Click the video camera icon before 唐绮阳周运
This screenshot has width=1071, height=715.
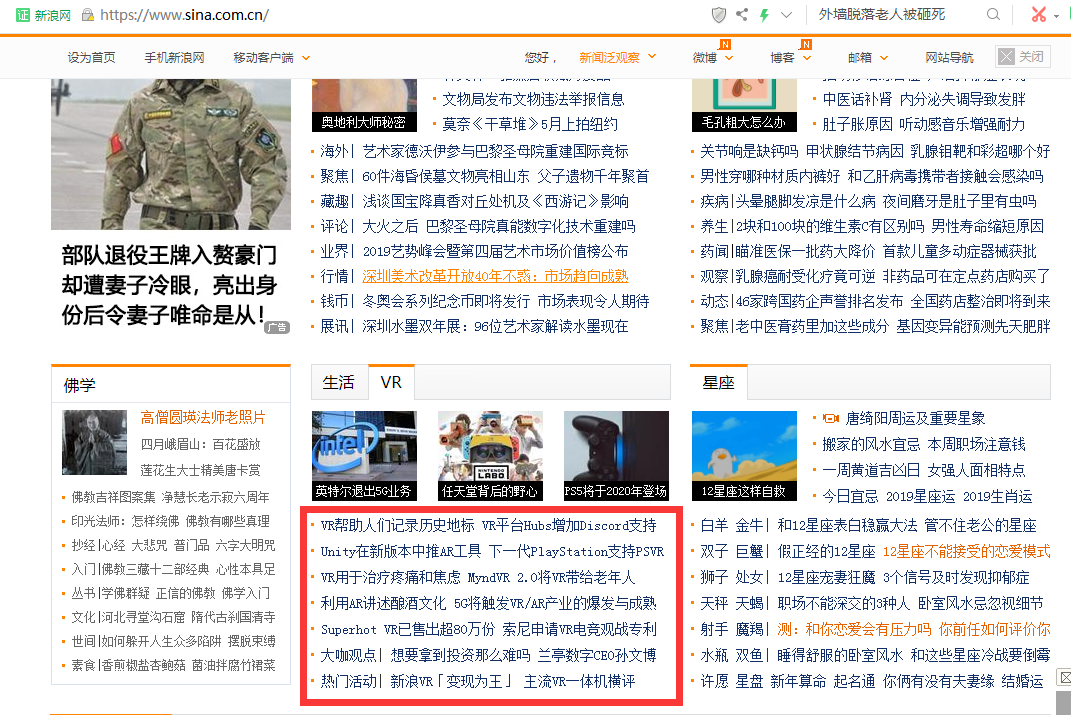831,418
